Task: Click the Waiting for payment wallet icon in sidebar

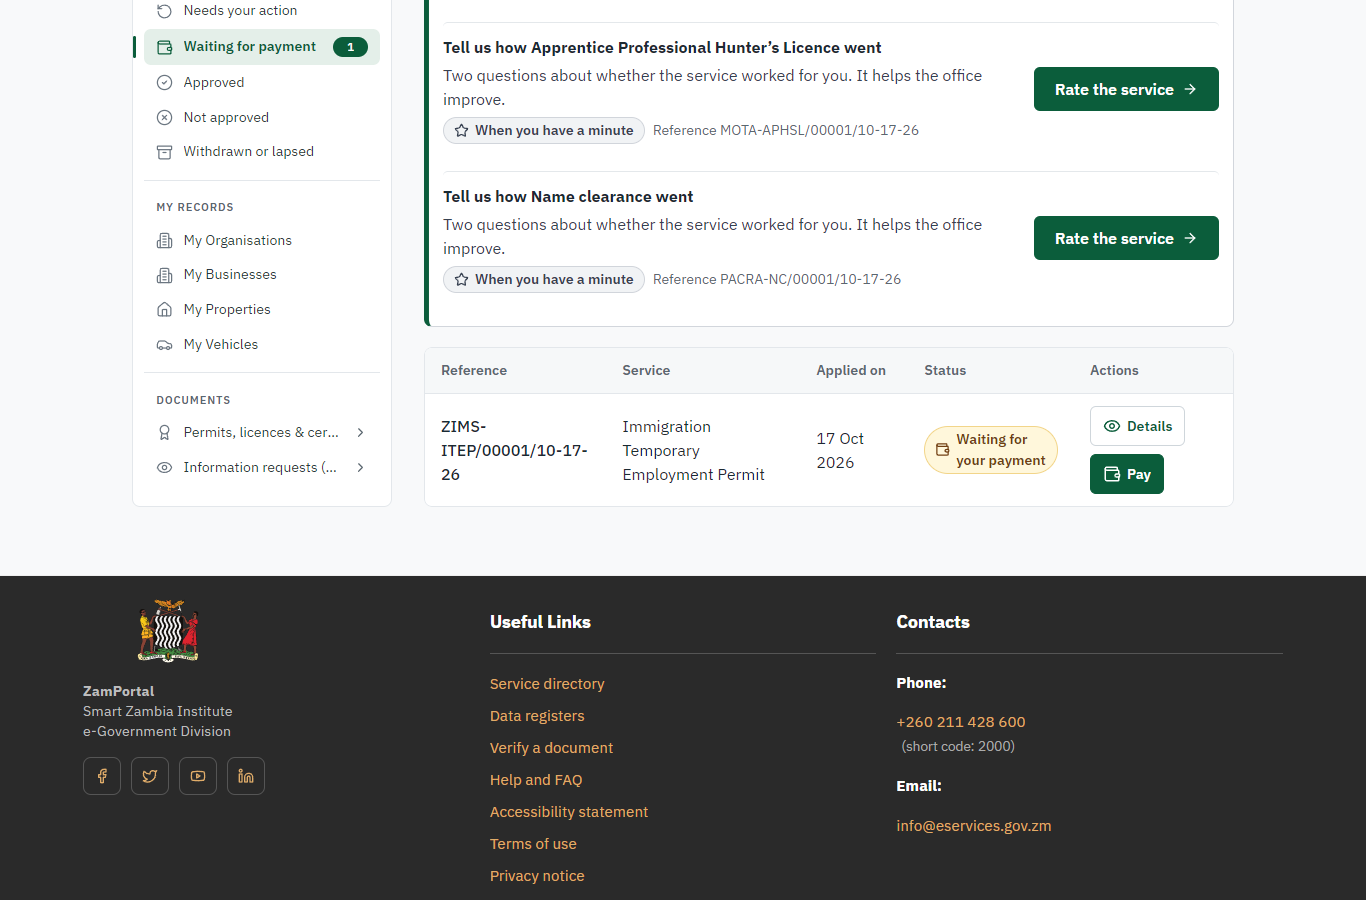Action: click(165, 47)
